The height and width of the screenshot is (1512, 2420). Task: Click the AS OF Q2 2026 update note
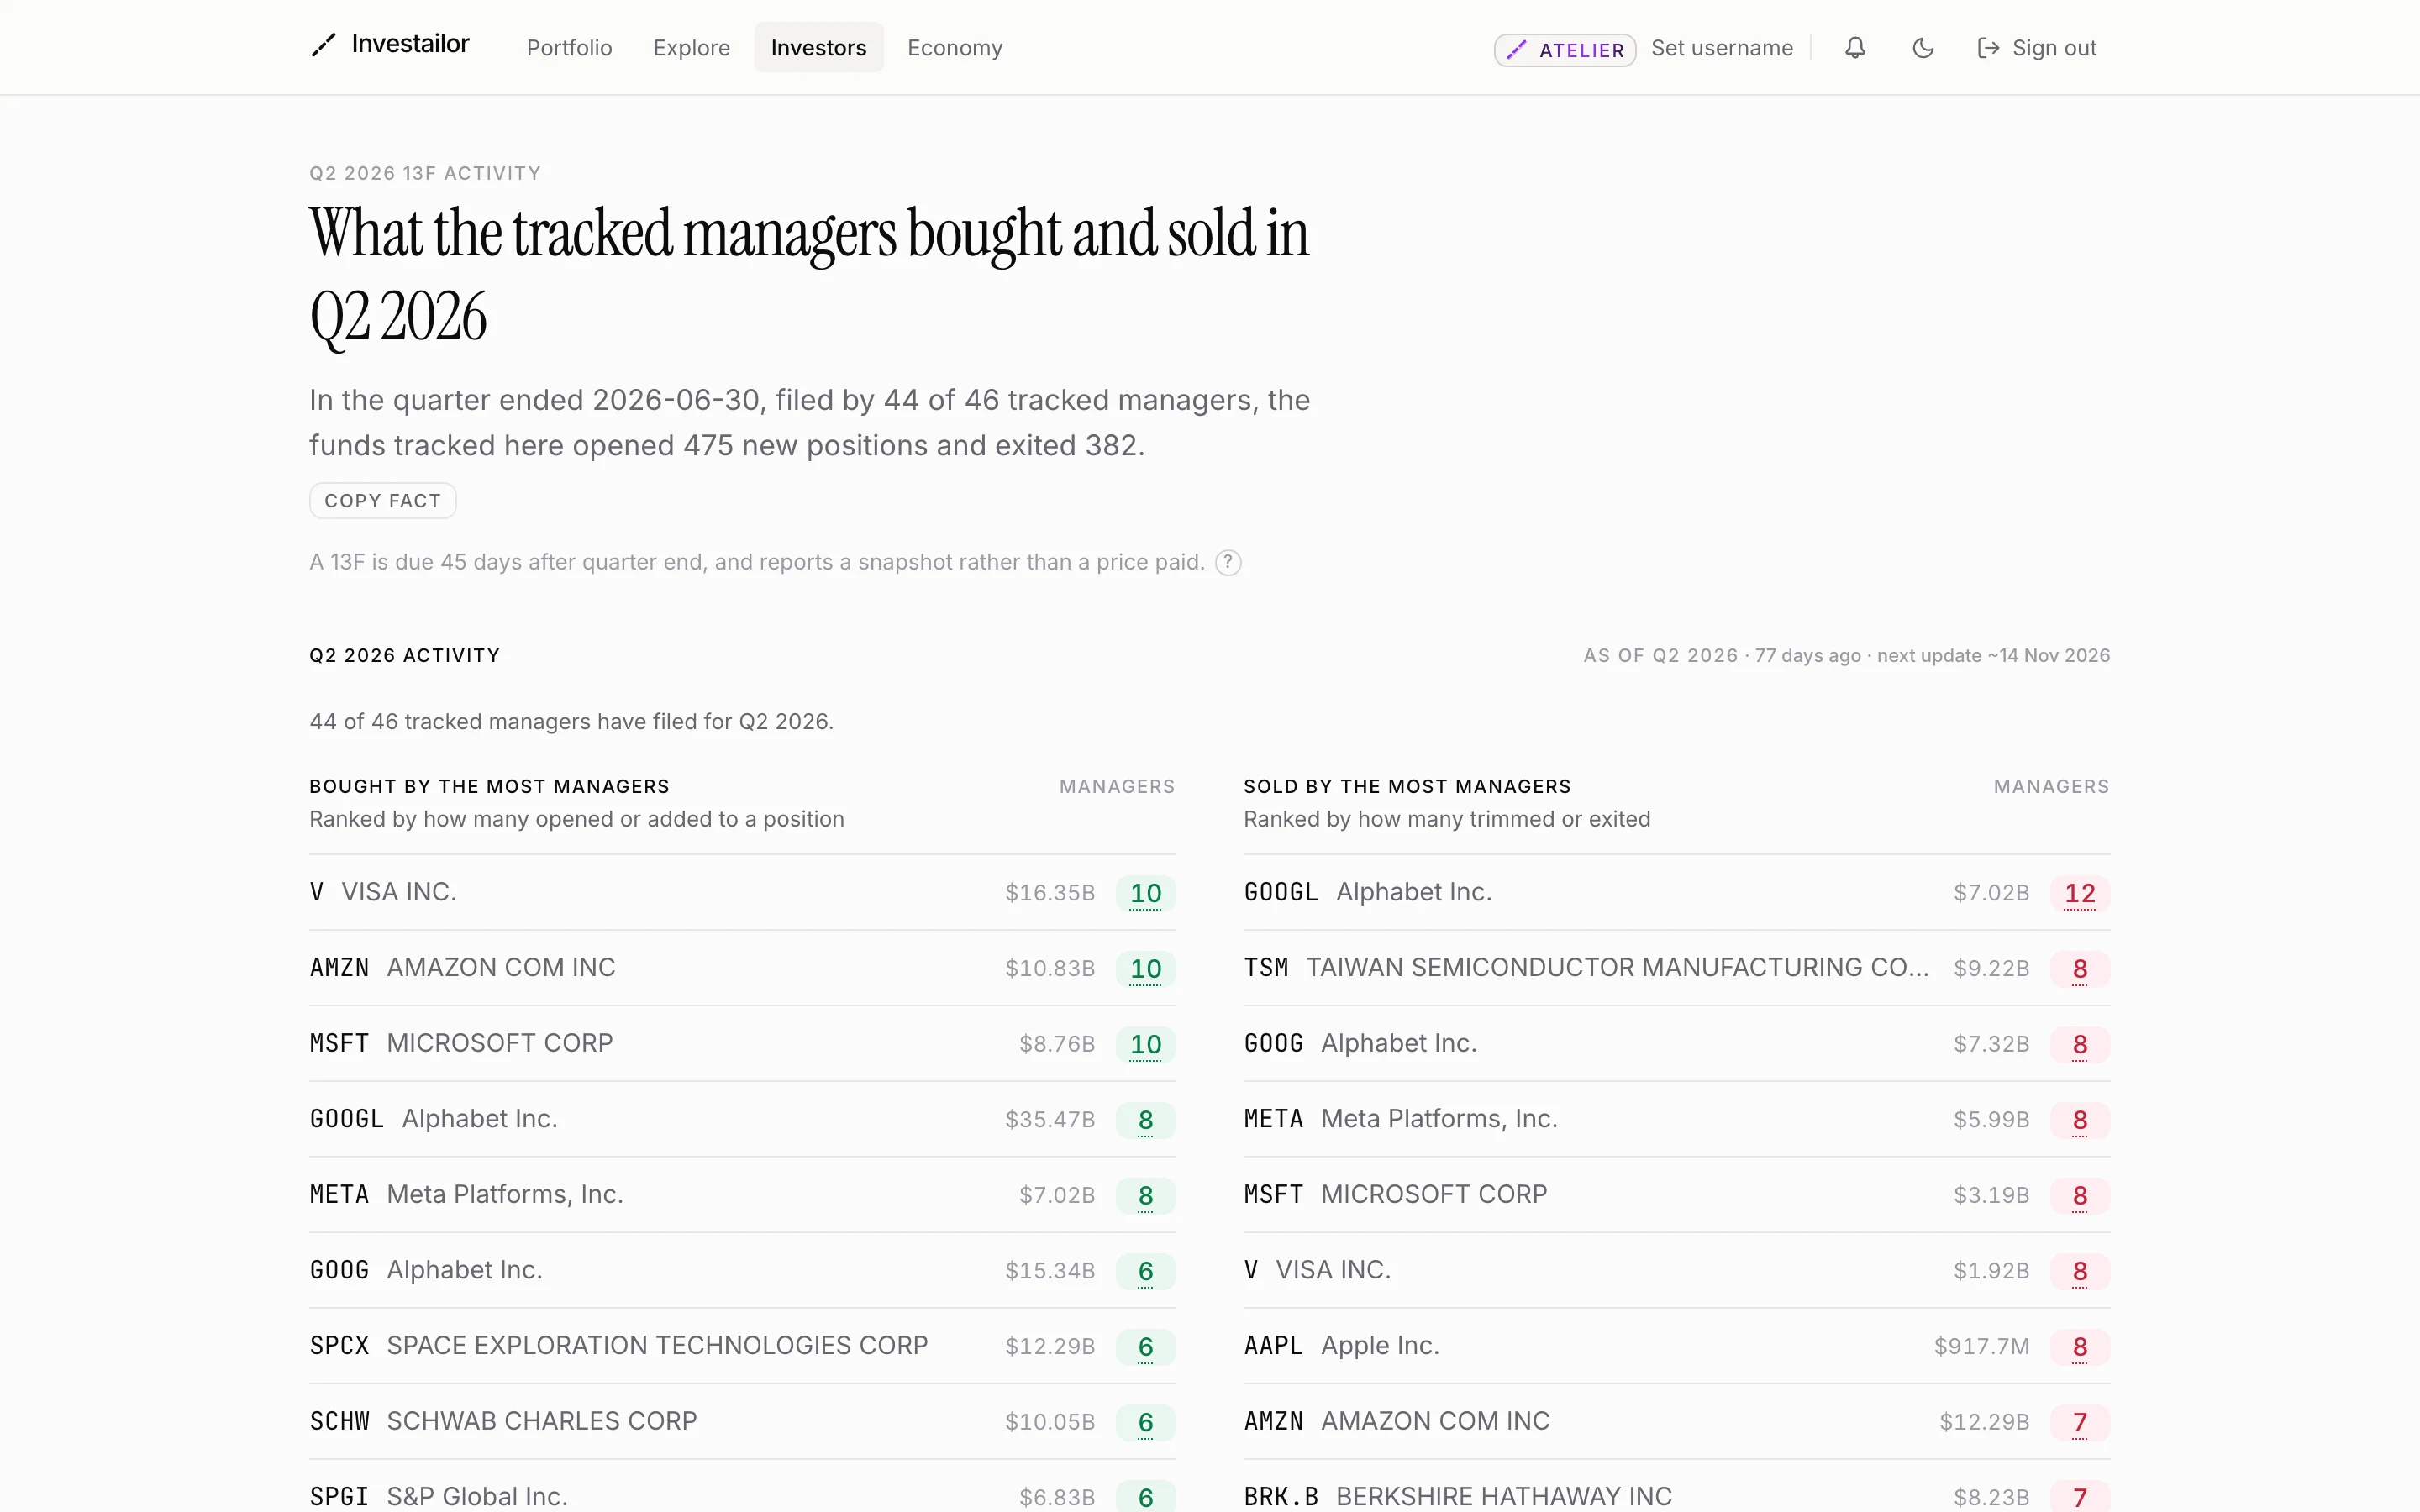[x=1847, y=656]
